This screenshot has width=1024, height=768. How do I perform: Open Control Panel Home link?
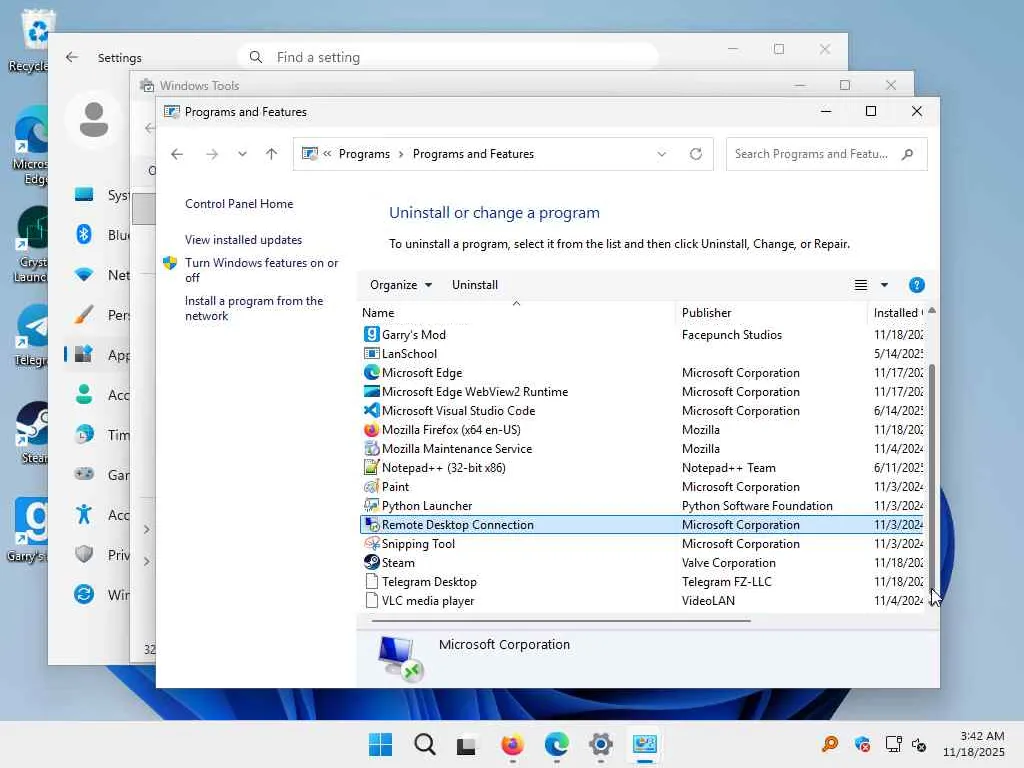click(239, 204)
